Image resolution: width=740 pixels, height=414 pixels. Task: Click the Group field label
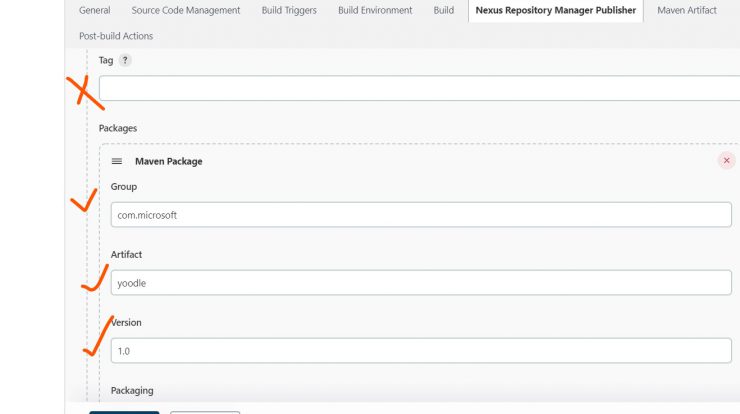pyautogui.click(x=124, y=186)
